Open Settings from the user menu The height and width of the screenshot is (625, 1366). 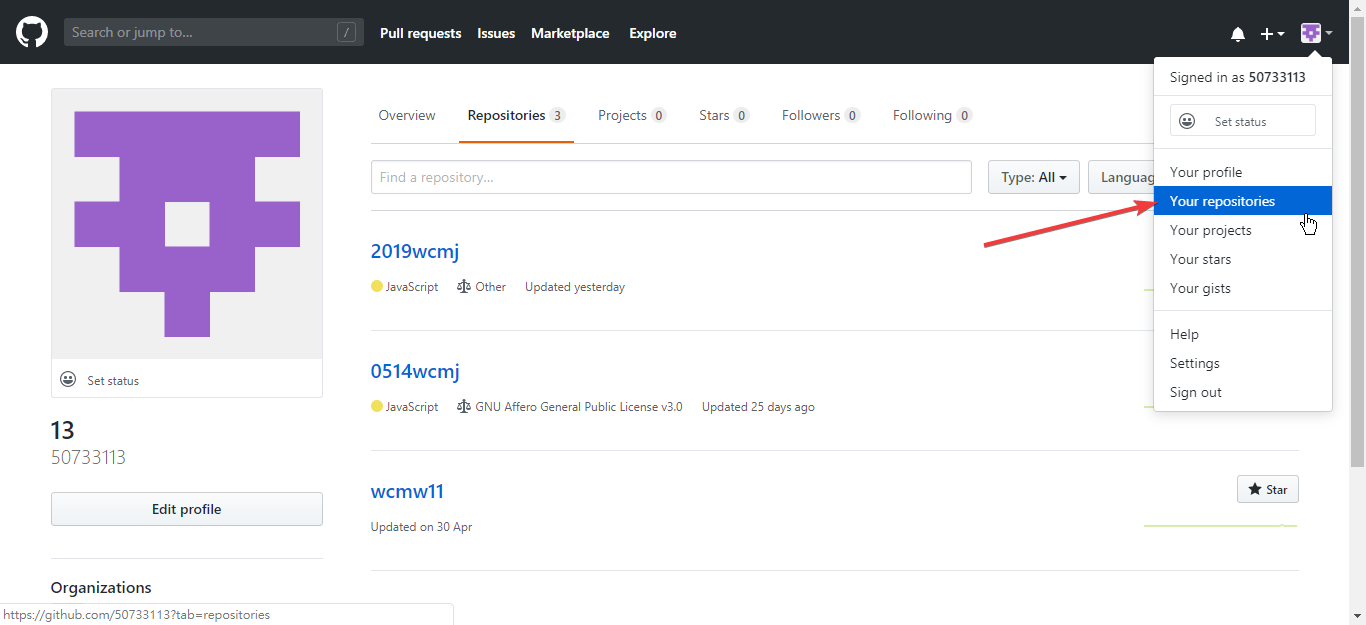pyautogui.click(x=1243, y=363)
